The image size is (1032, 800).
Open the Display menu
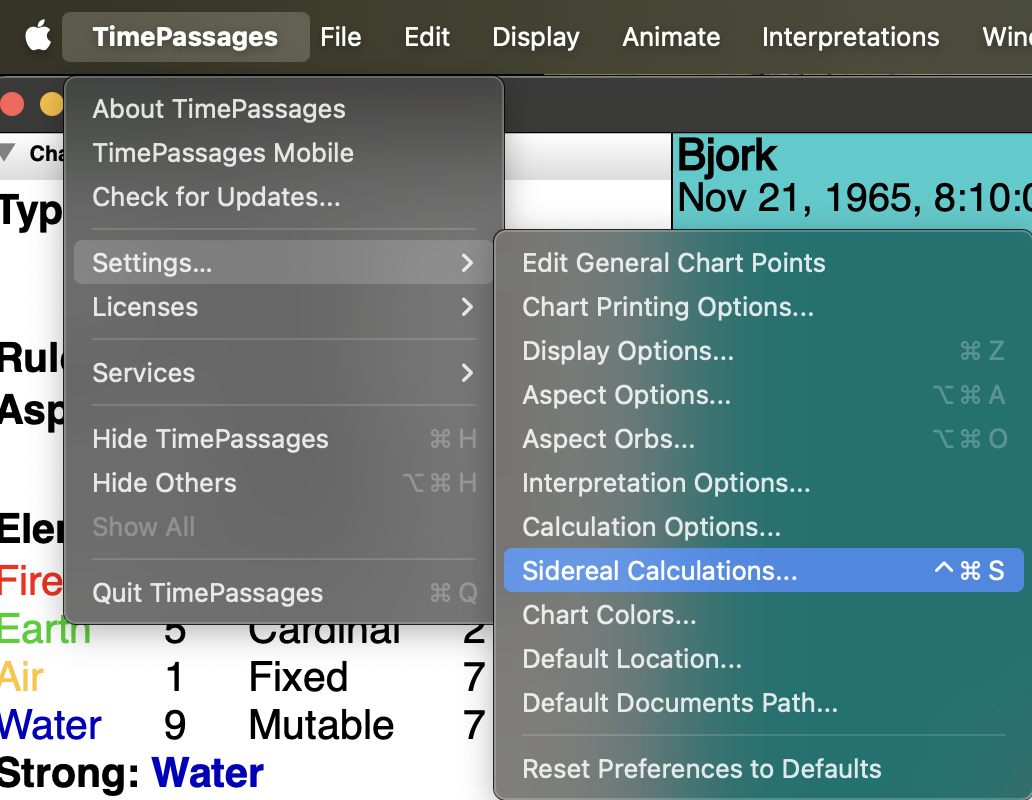pyautogui.click(x=536, y=37)
